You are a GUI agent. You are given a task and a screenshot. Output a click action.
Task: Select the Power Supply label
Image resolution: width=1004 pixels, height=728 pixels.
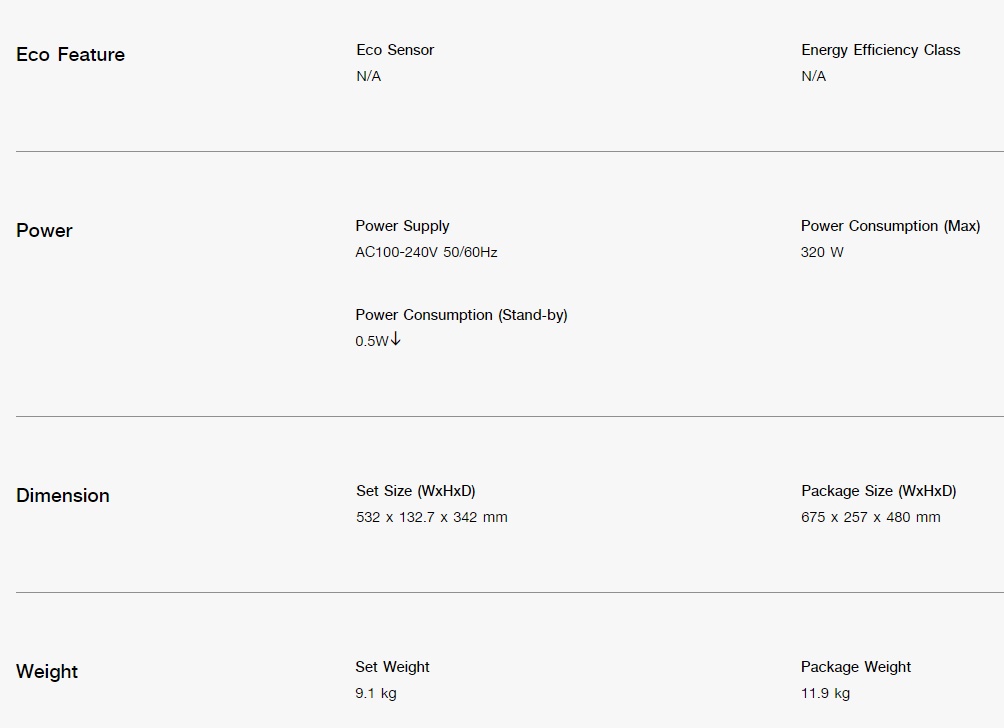[x=402, y=226]
